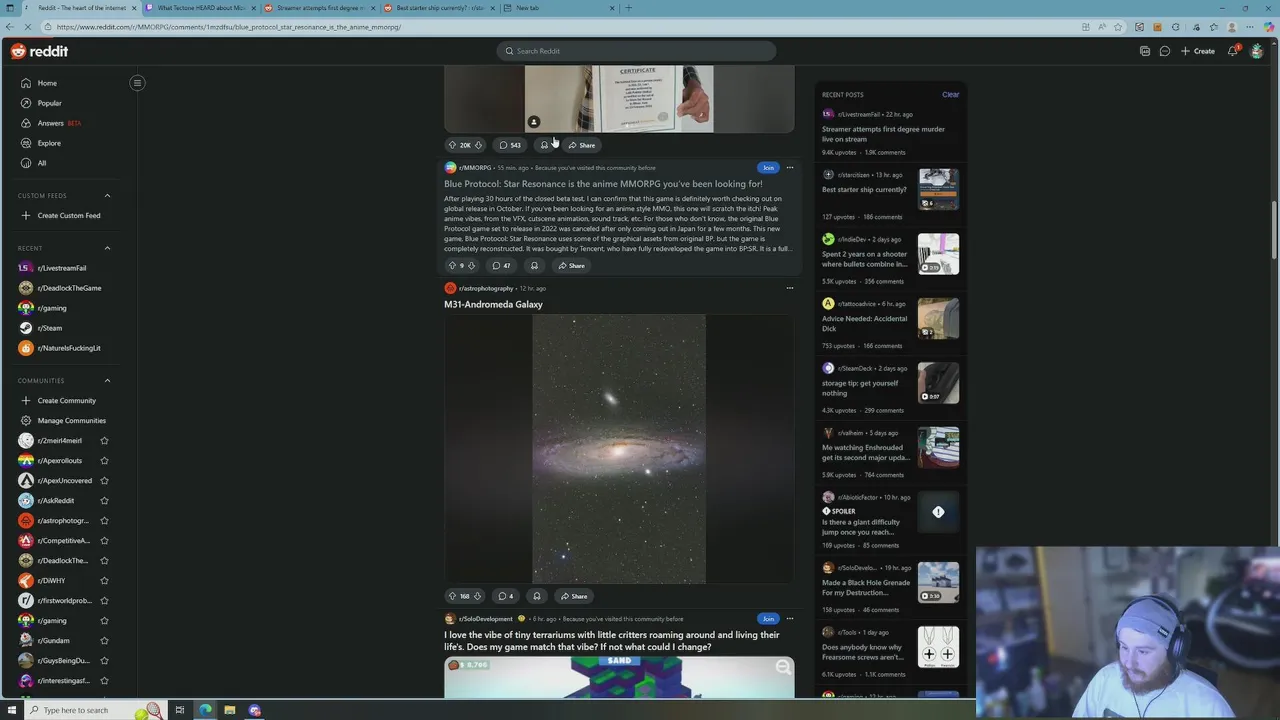
Task: Switch to 'Best starter ship currently' tab
Action: (438, 8)
